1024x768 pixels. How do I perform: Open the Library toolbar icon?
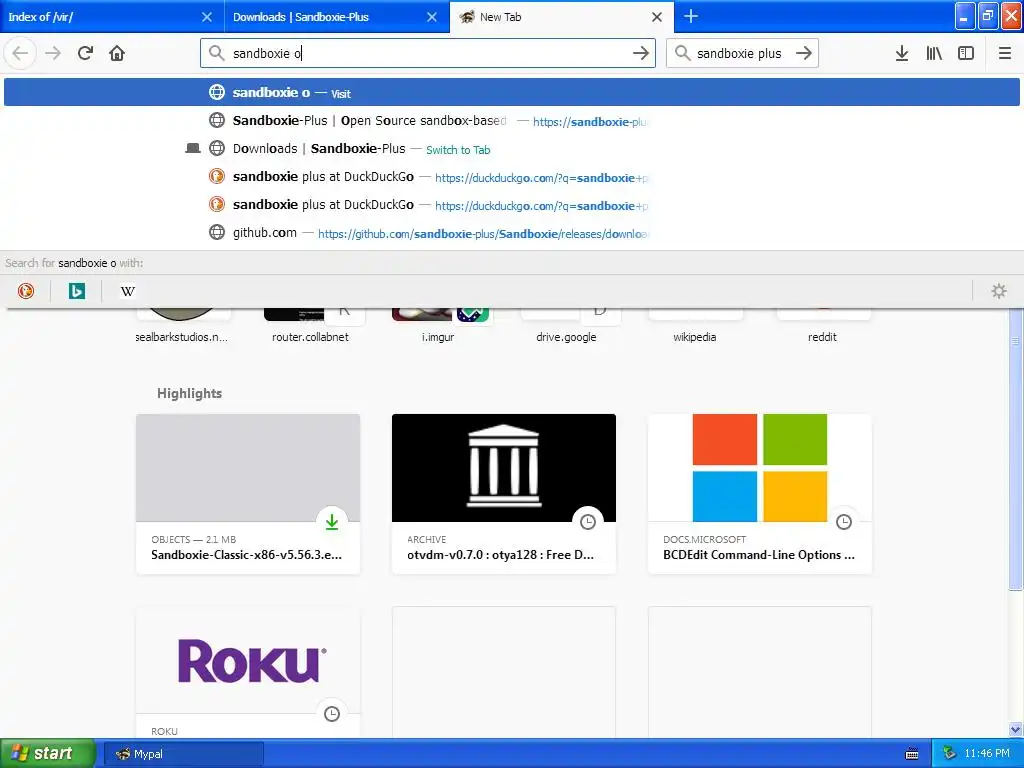pyautogui.click(x=934, y=53)
